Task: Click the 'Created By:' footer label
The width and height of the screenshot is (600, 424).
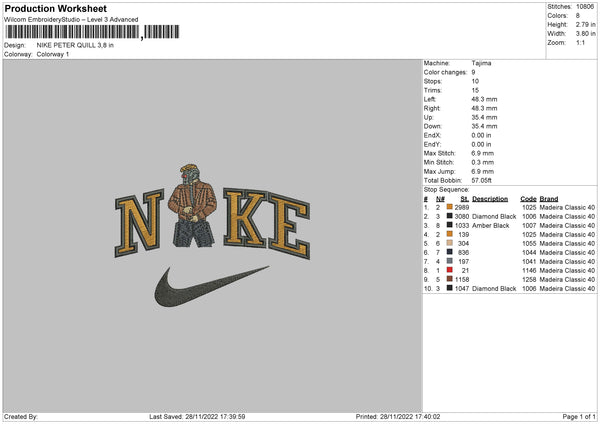Action: pyautogui.click(x=21, y=416)
